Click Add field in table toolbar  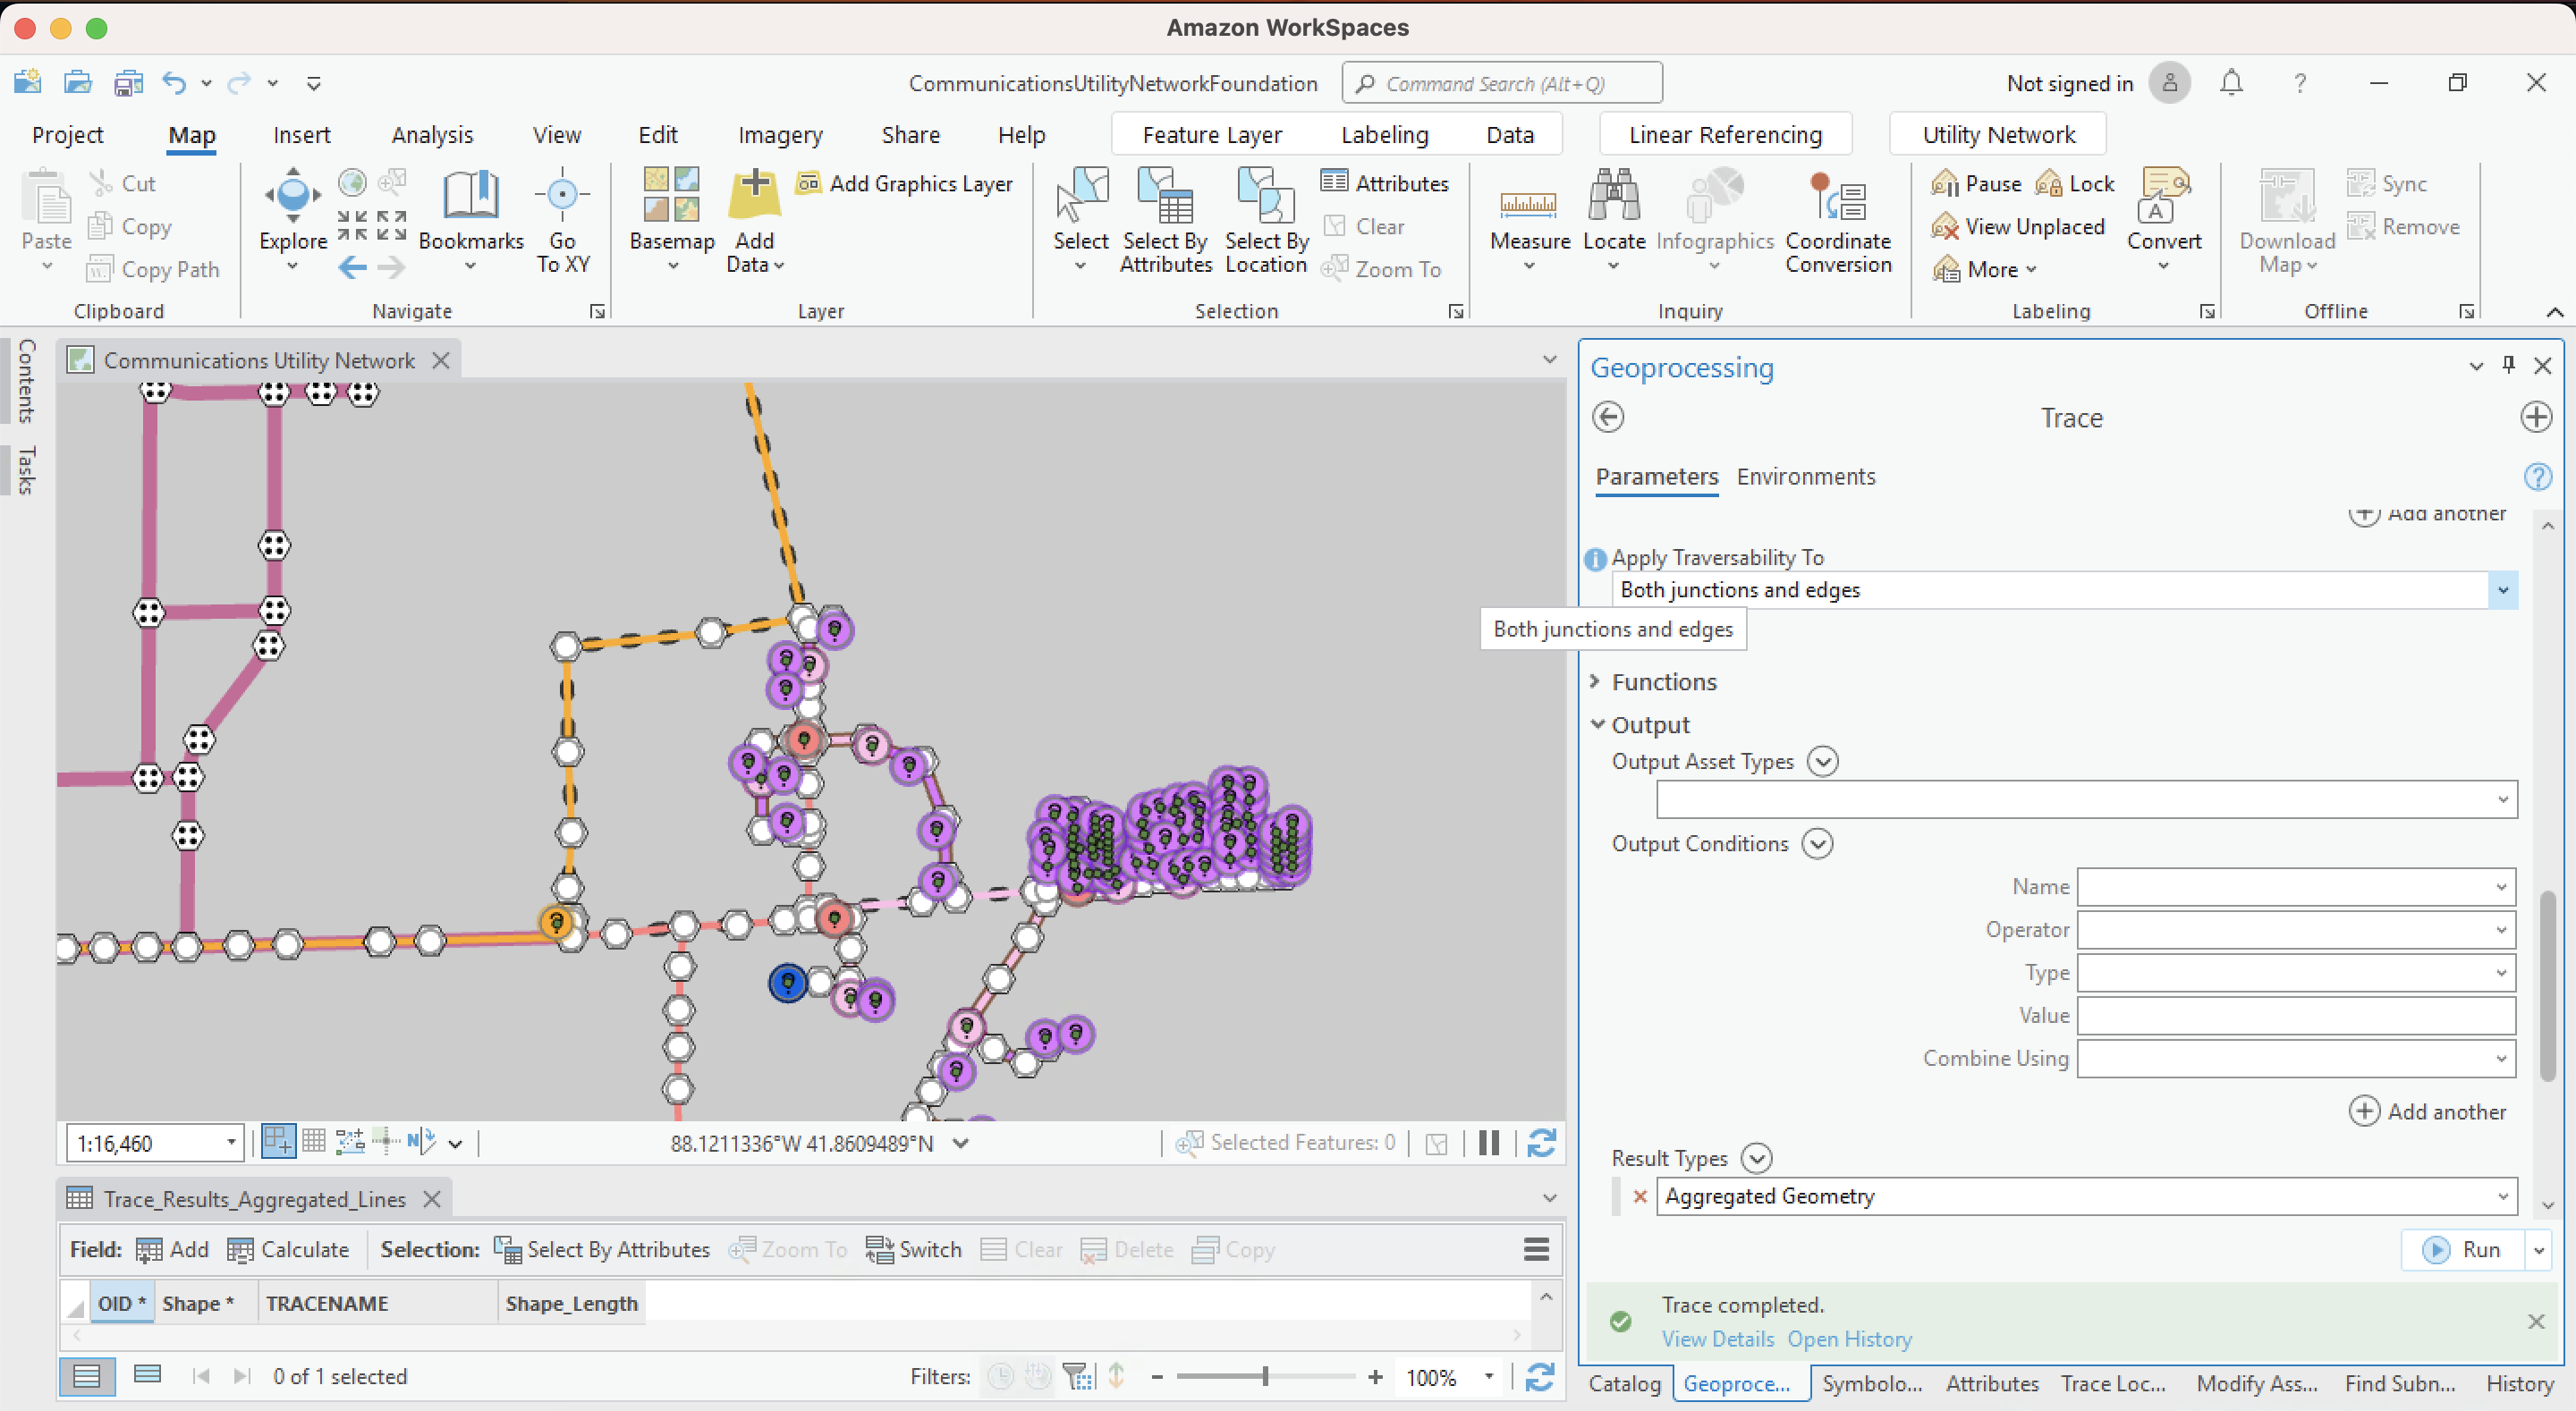click(172, 1249)
